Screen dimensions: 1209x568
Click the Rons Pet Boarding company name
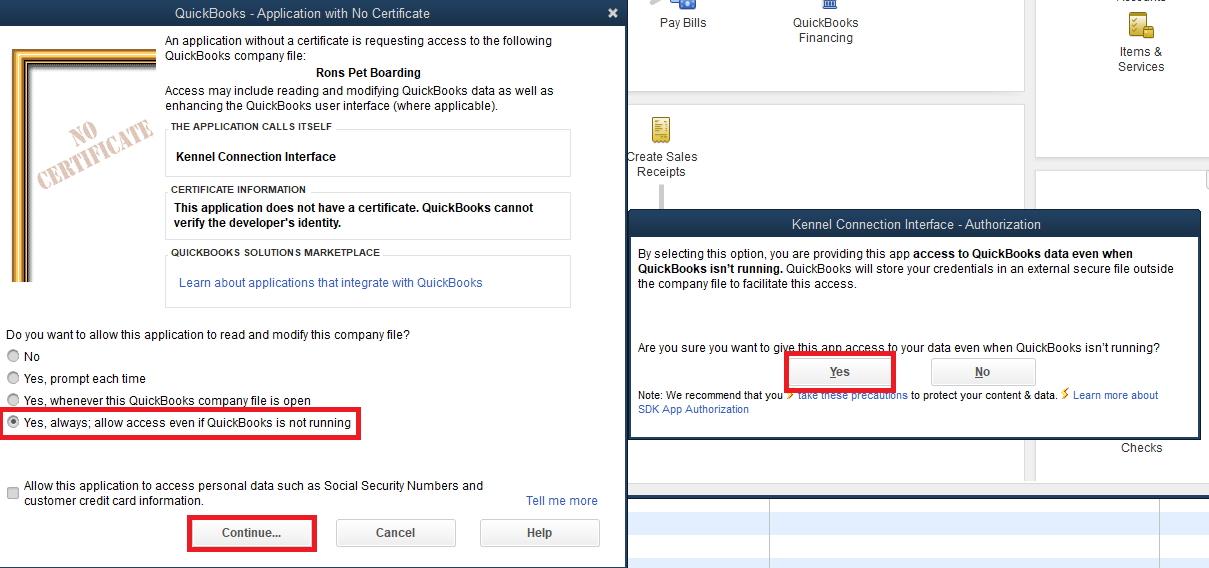point(368,73)
